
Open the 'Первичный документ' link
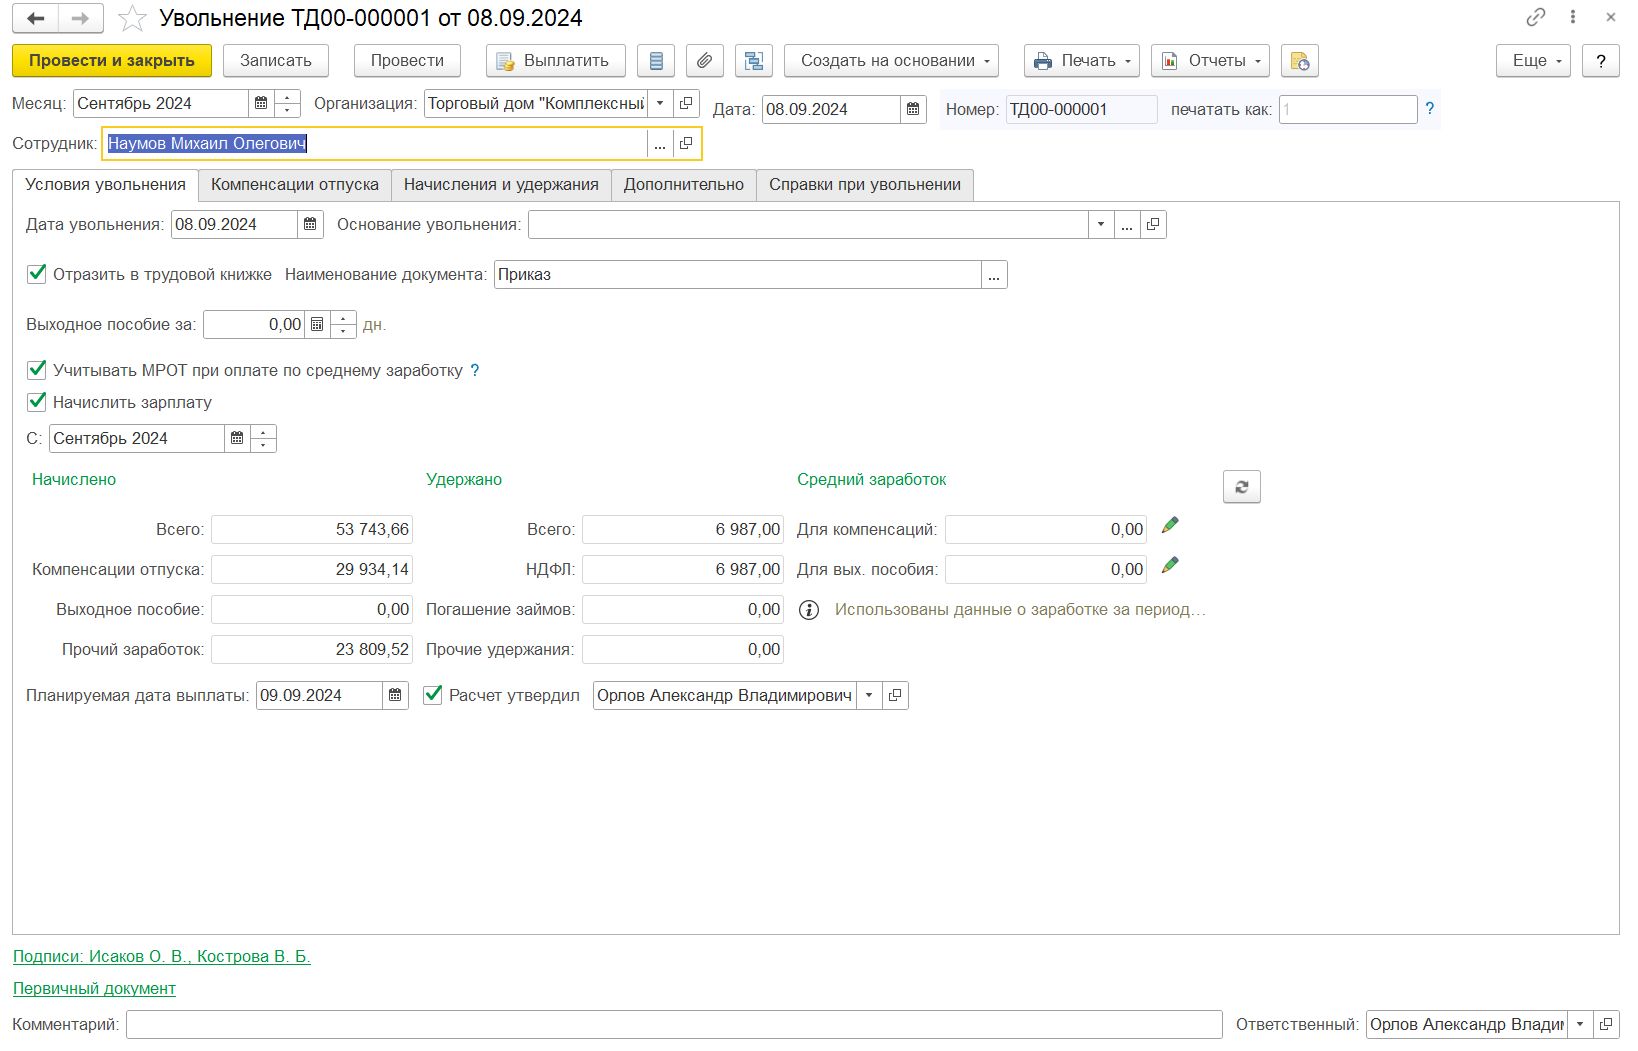point(94,988)
